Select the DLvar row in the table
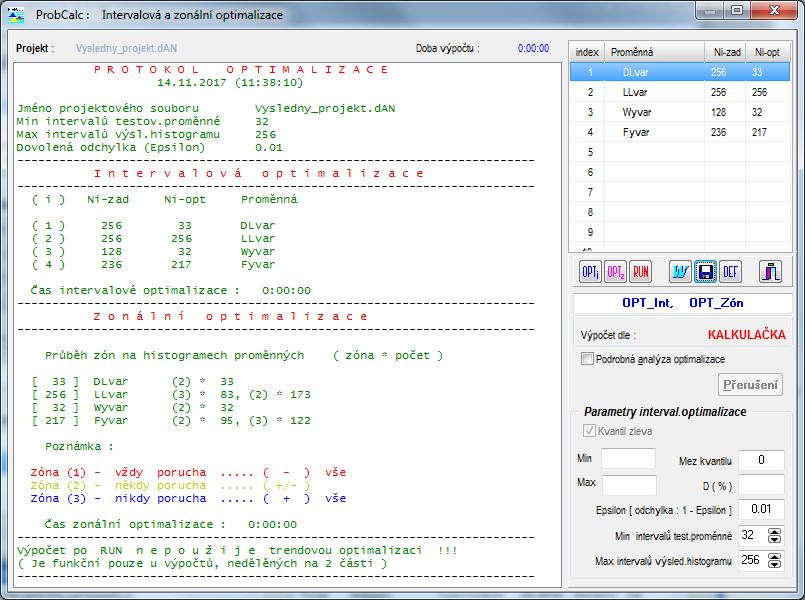The height and width of the screenshot is (600, 805). (680, 72)
